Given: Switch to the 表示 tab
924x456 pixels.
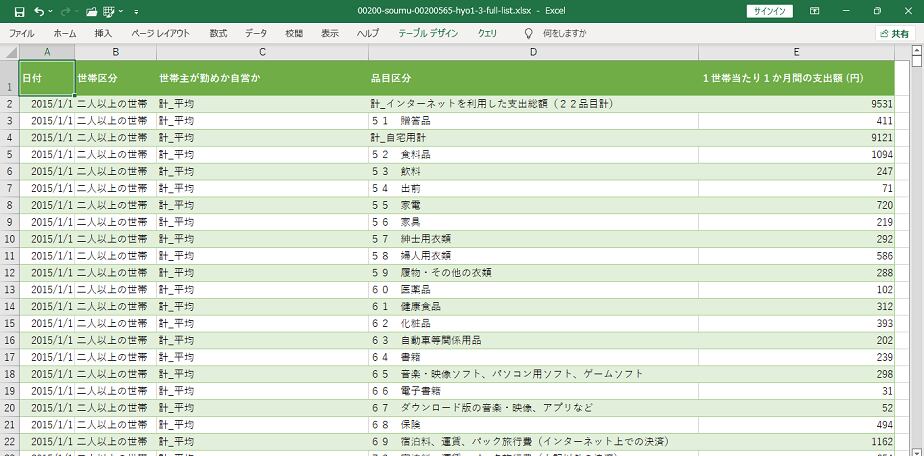Looking at the screenshot, I should coord(330,34).
